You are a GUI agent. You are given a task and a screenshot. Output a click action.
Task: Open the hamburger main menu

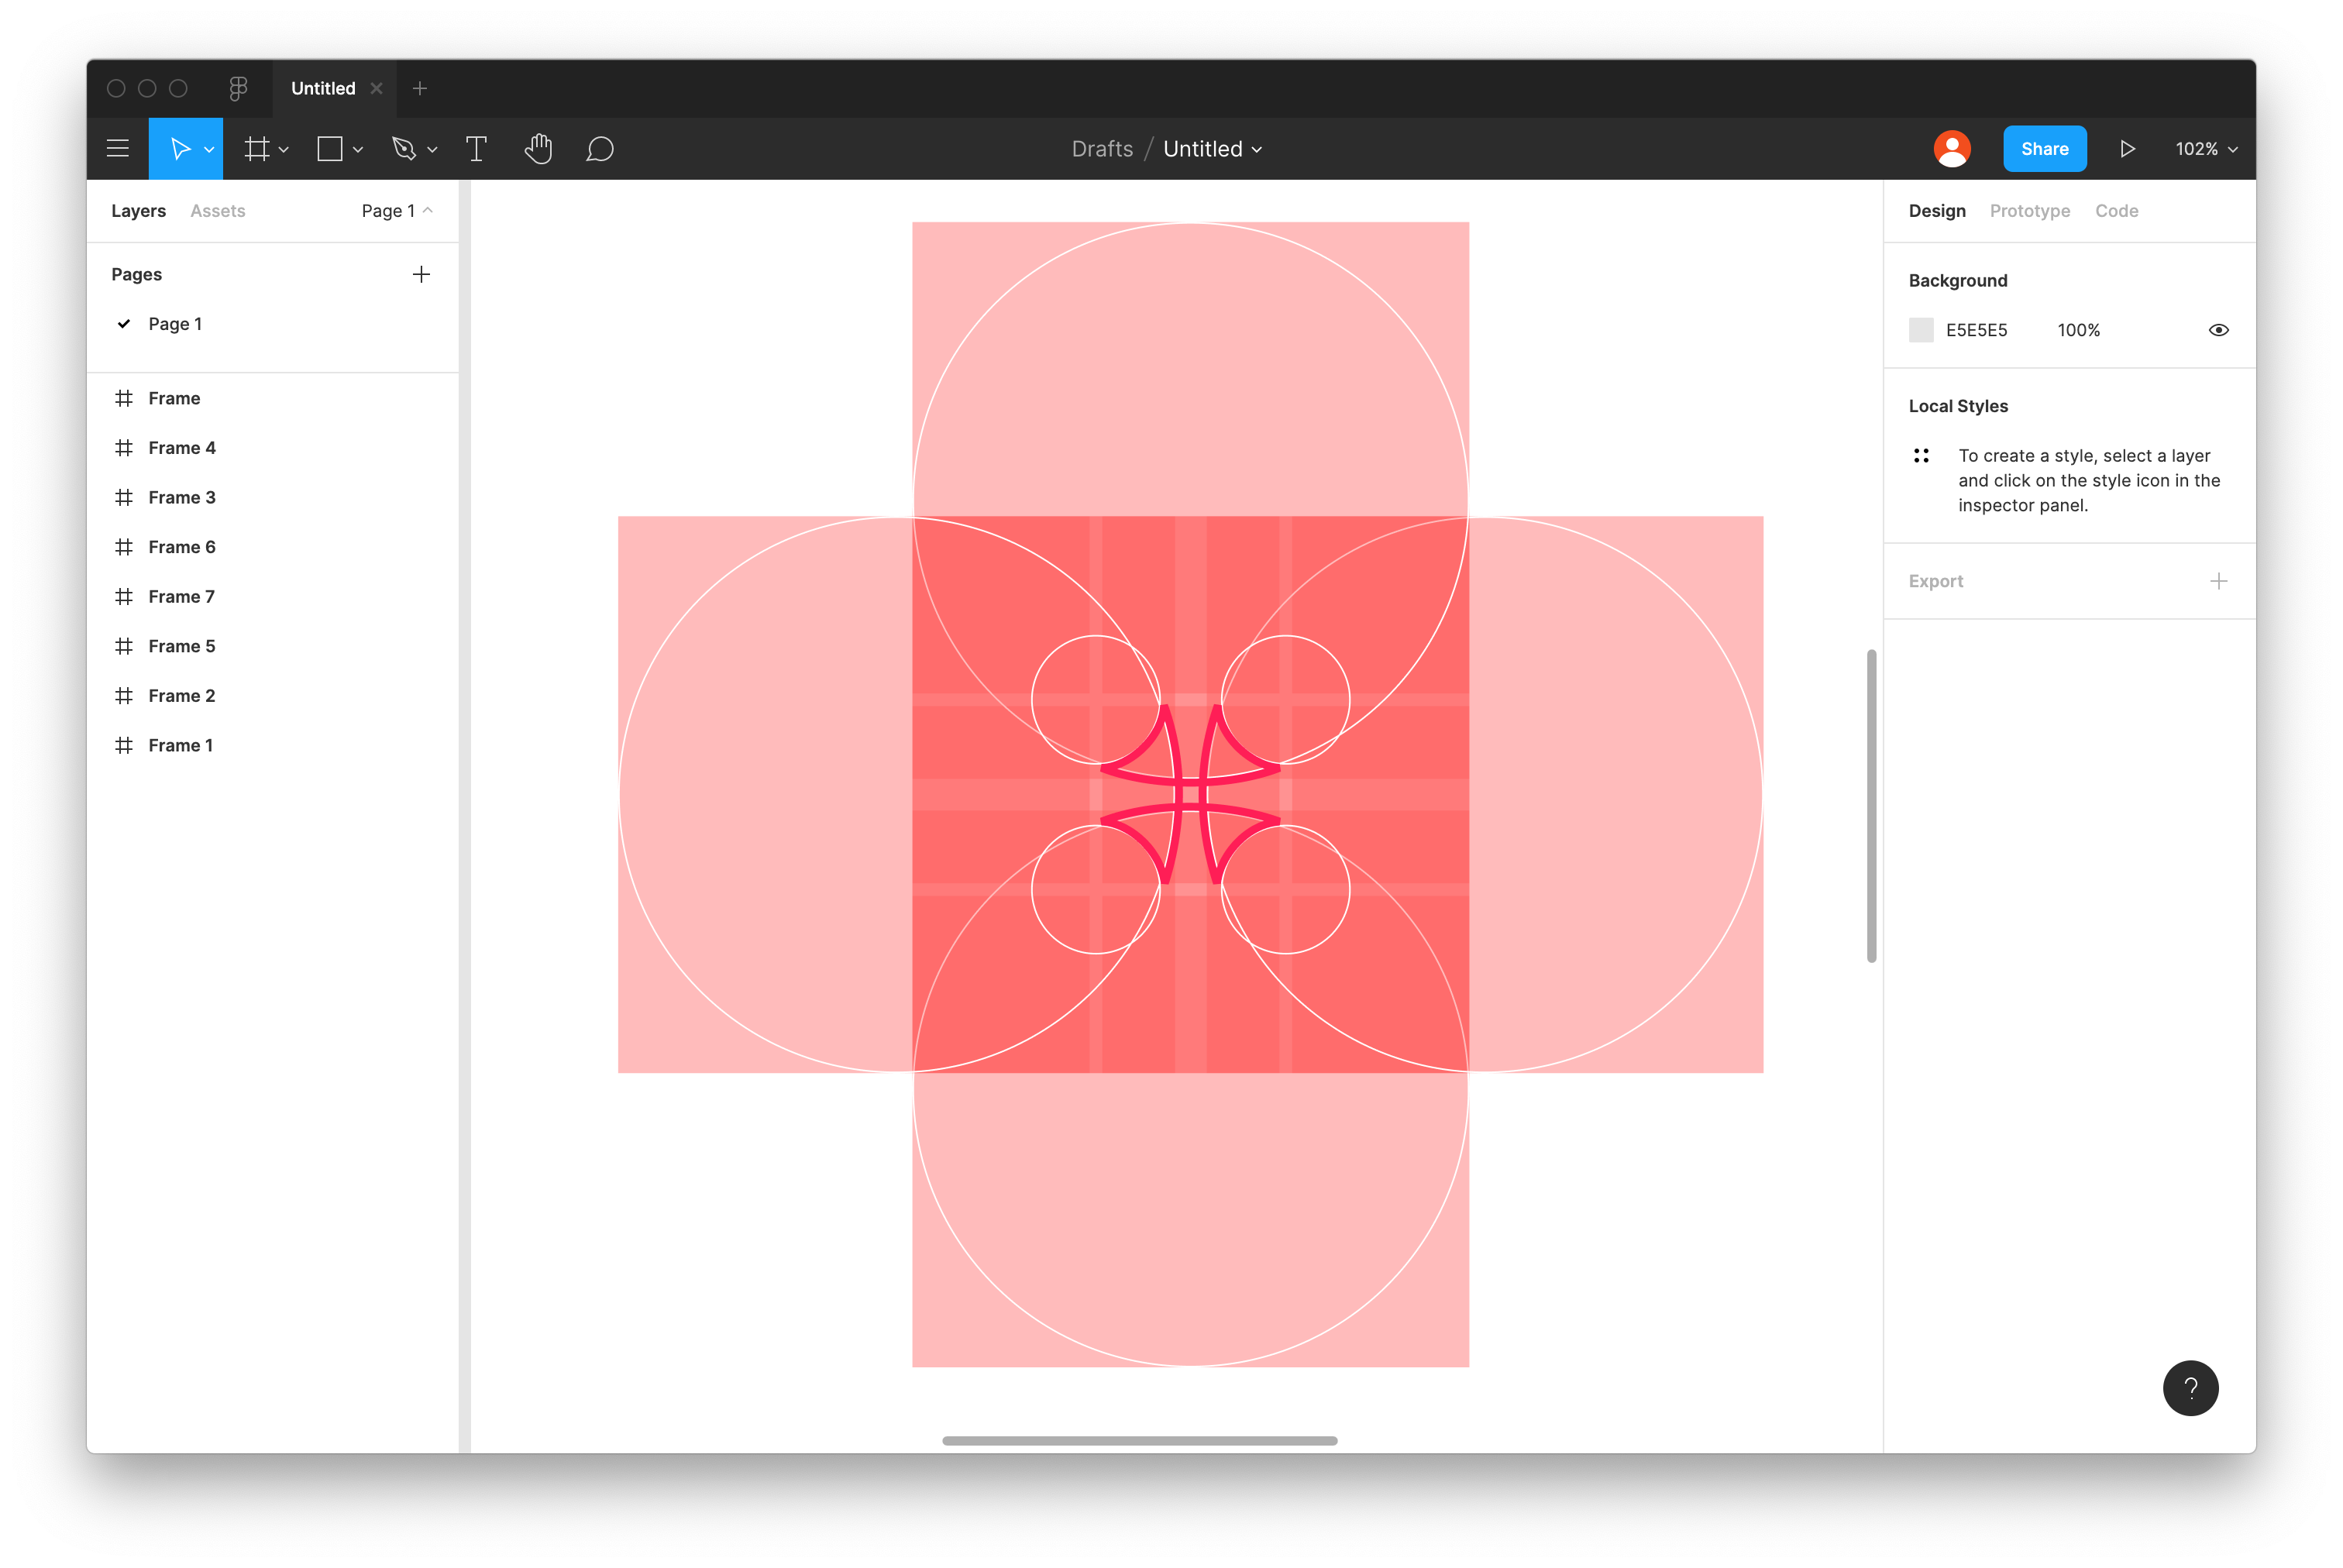(118, 149)
